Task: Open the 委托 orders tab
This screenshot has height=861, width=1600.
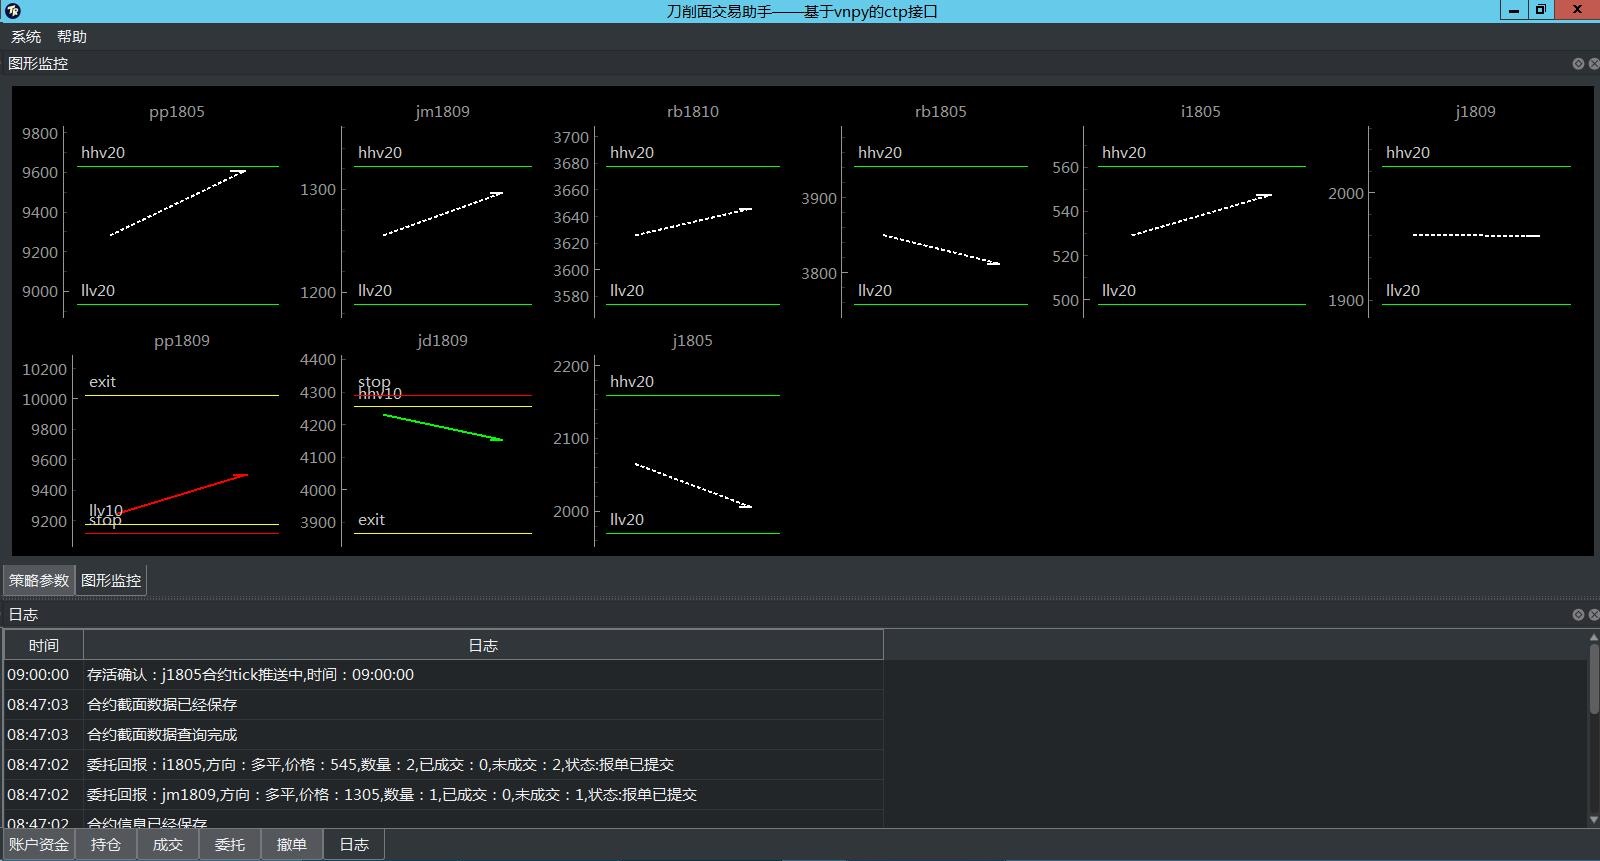Action: pos(230,845)
